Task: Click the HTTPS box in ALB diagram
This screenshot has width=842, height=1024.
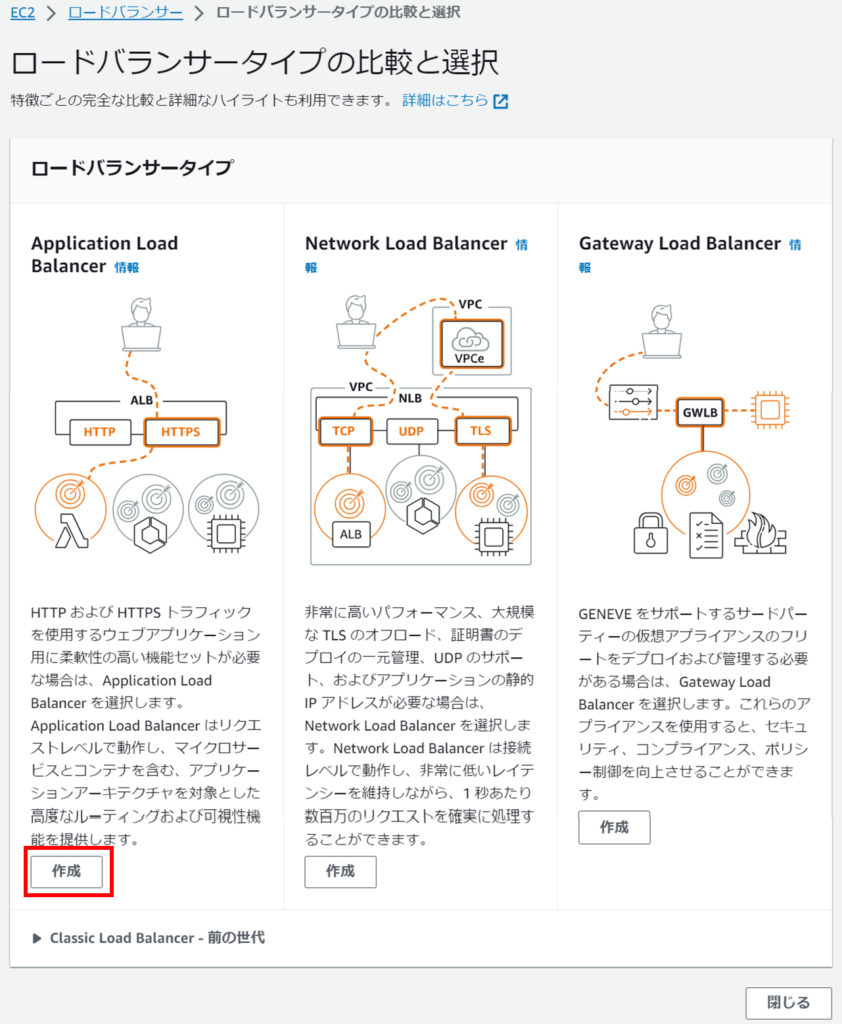Action: point(181,432)
